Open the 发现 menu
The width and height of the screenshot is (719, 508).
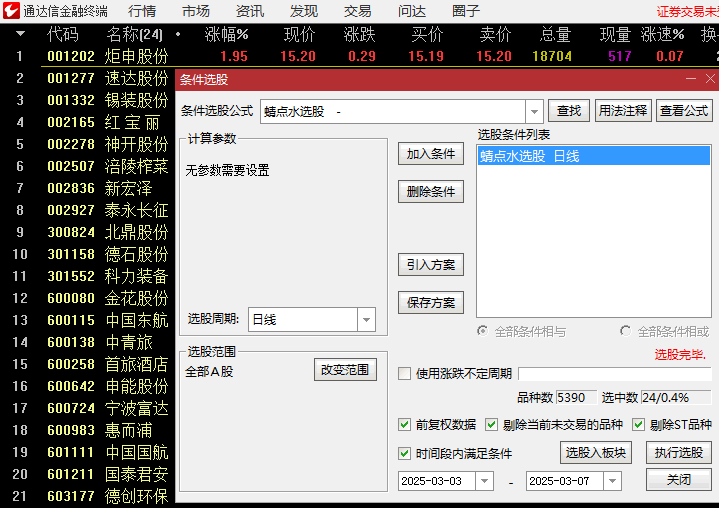(304, 11)
